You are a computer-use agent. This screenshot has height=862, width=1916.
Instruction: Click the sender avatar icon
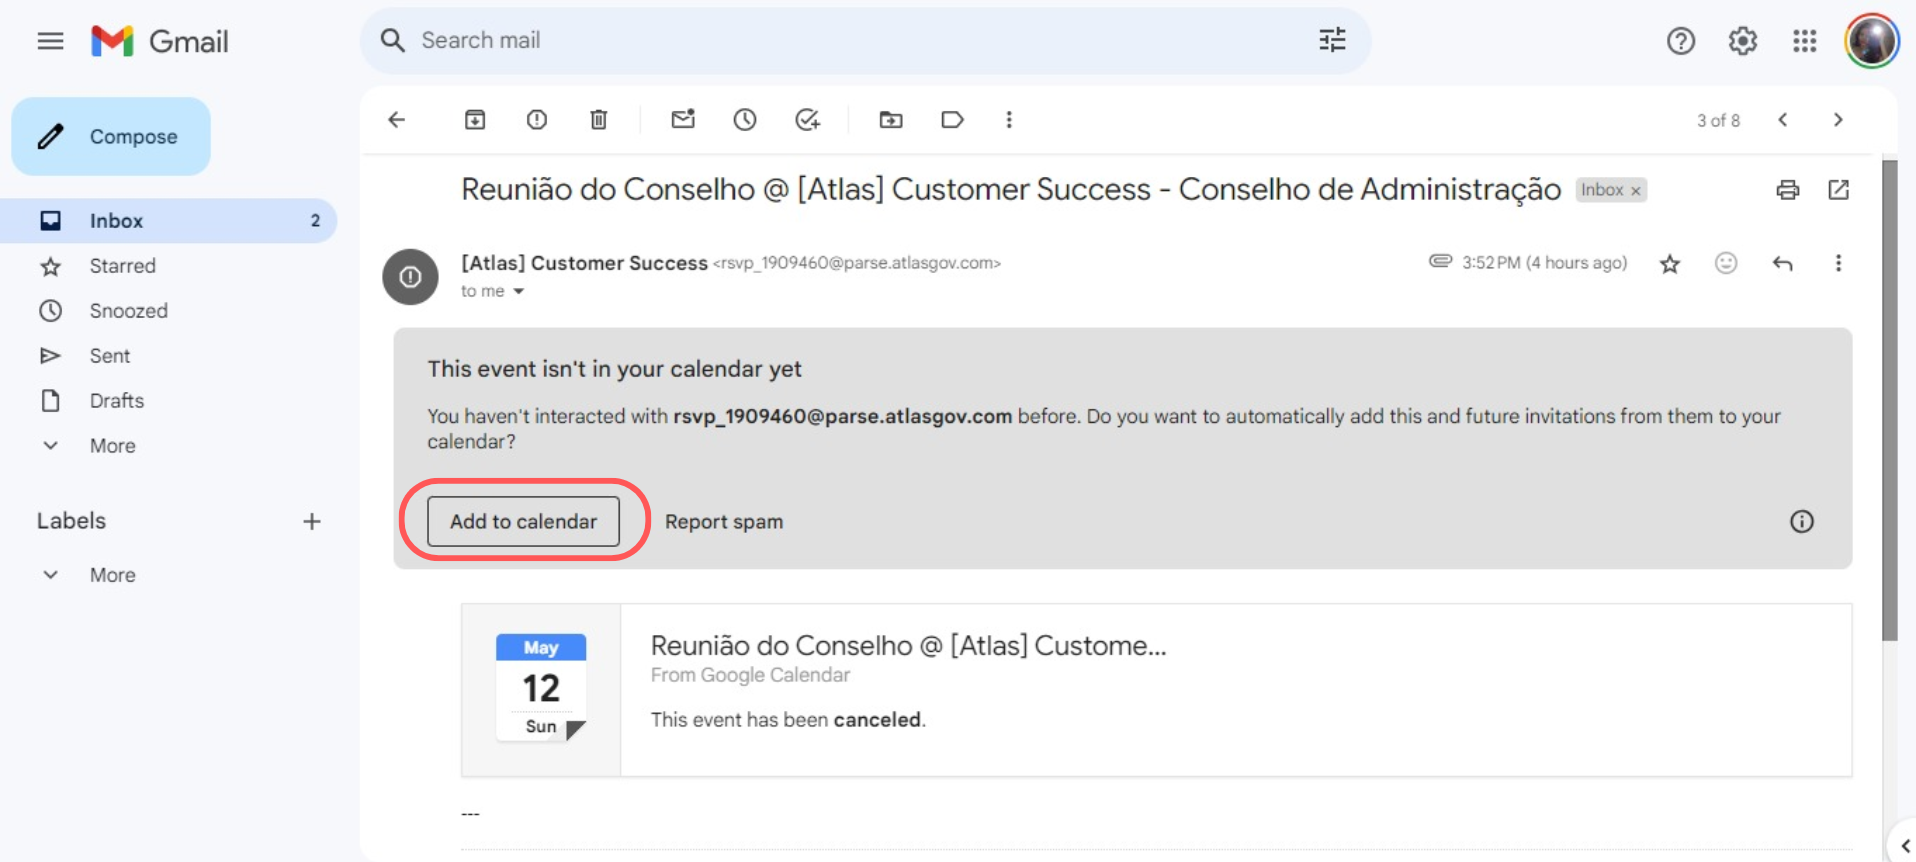tap(410, 277)
